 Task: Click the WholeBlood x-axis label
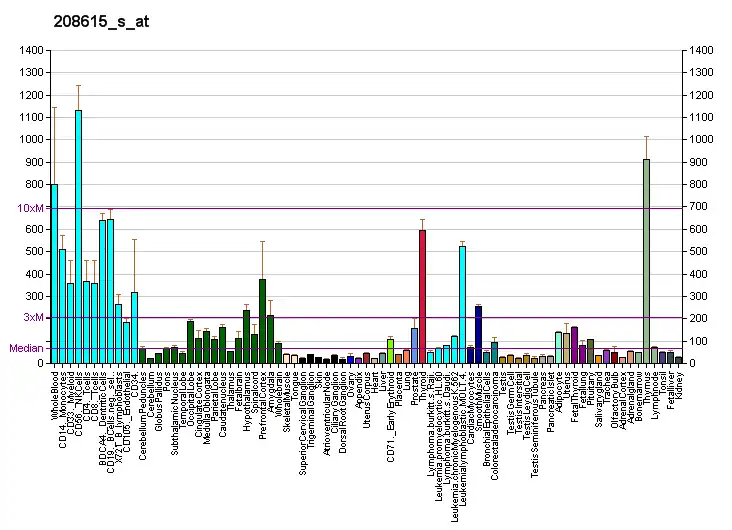point(55,394)
